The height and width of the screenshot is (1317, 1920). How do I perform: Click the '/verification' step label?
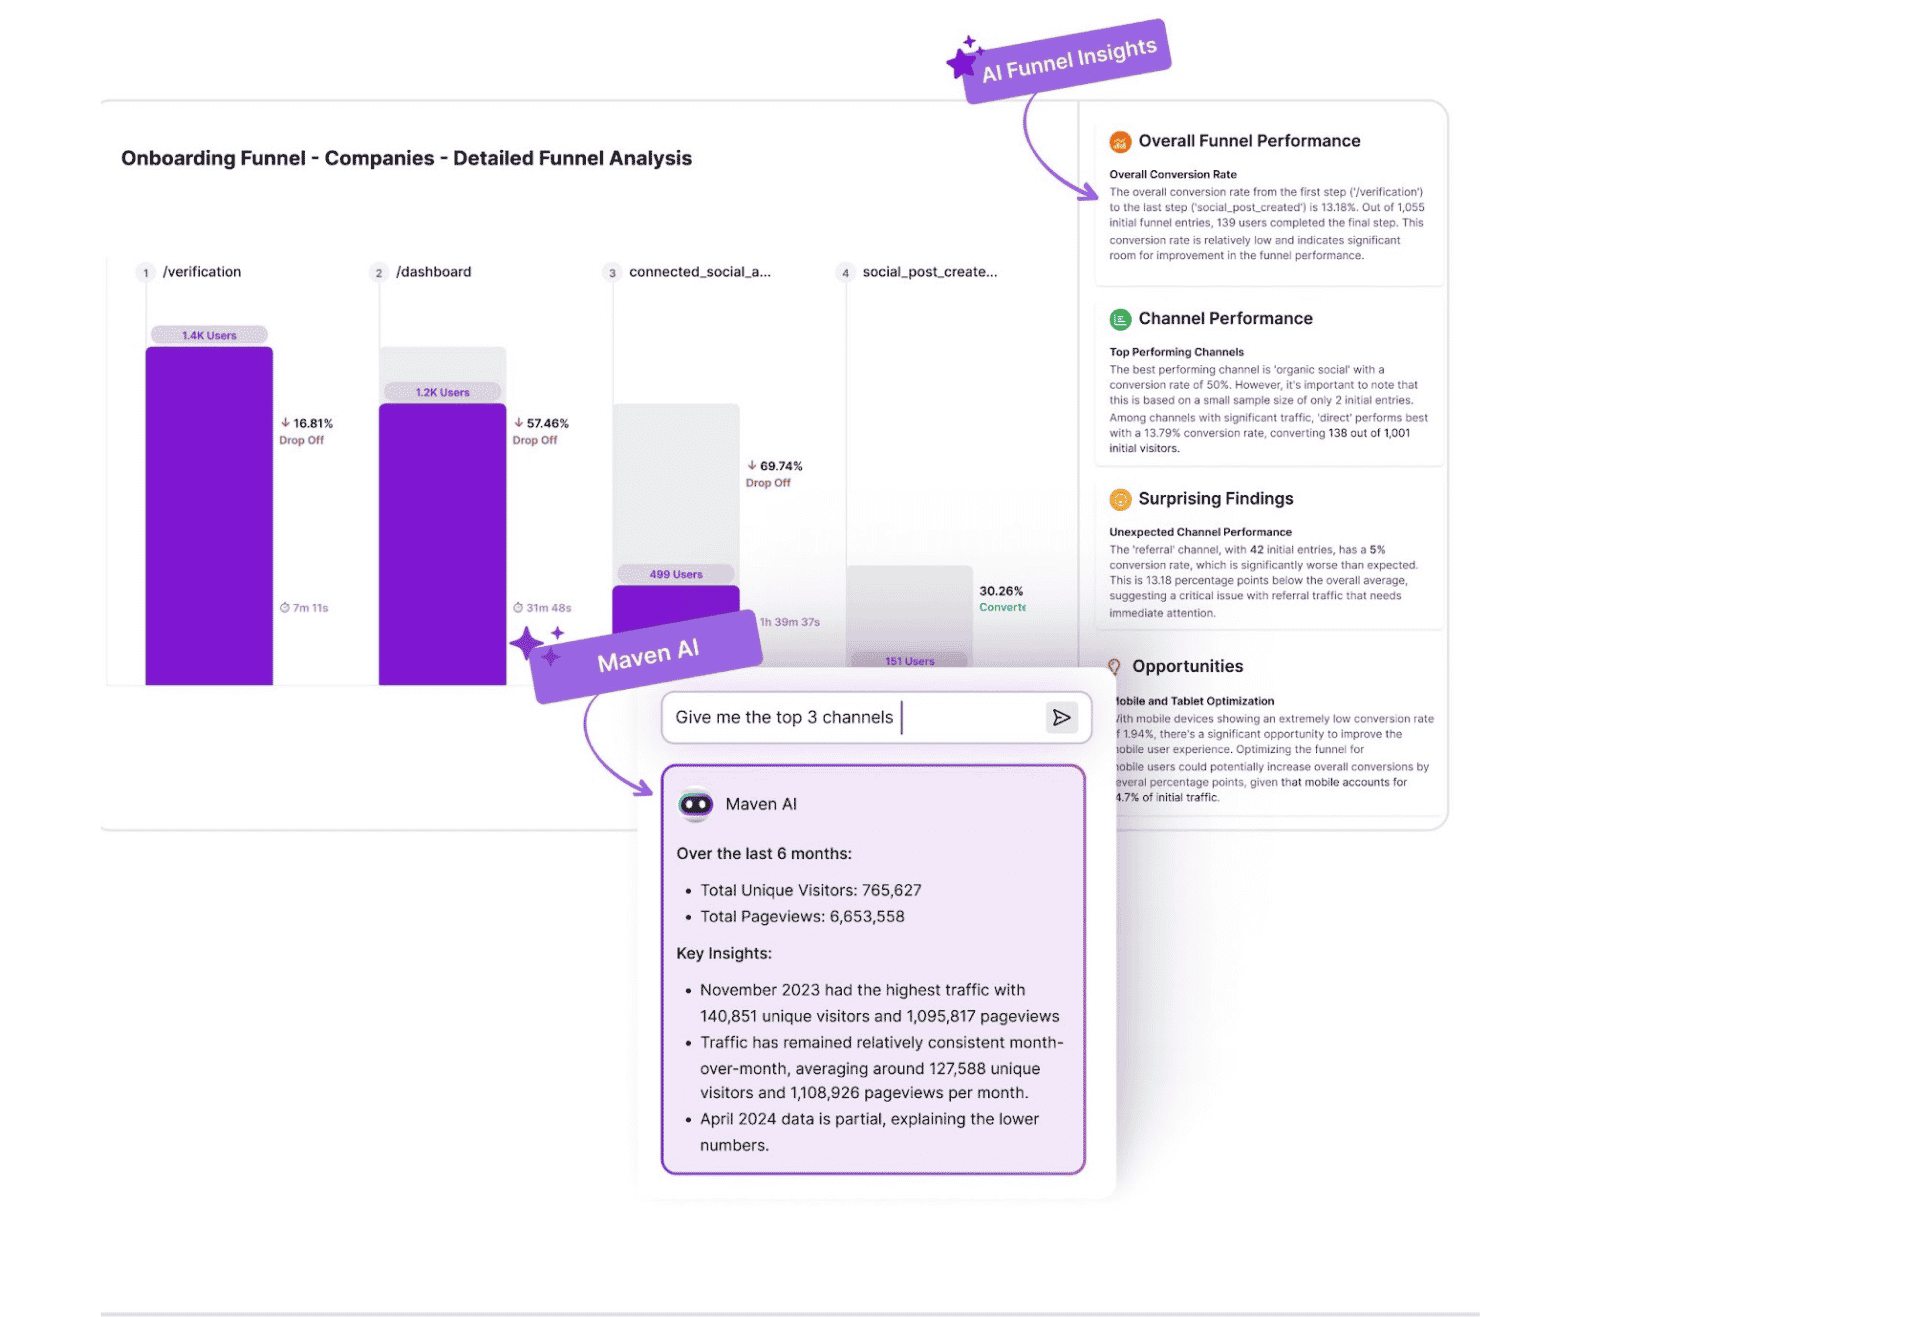[x=202, y=272]
